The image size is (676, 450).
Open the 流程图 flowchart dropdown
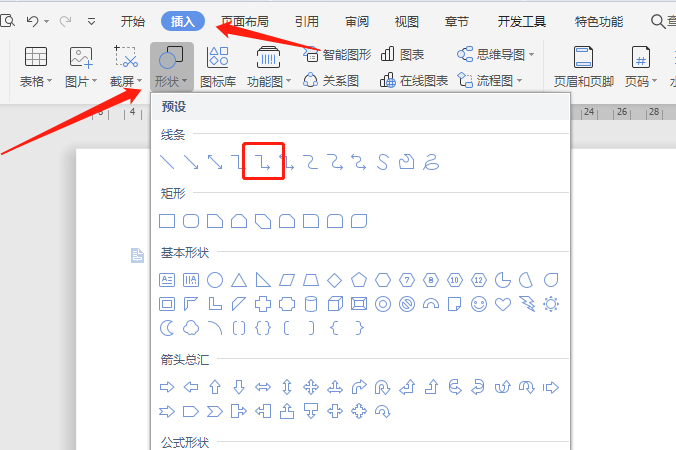tap(490, 81)
